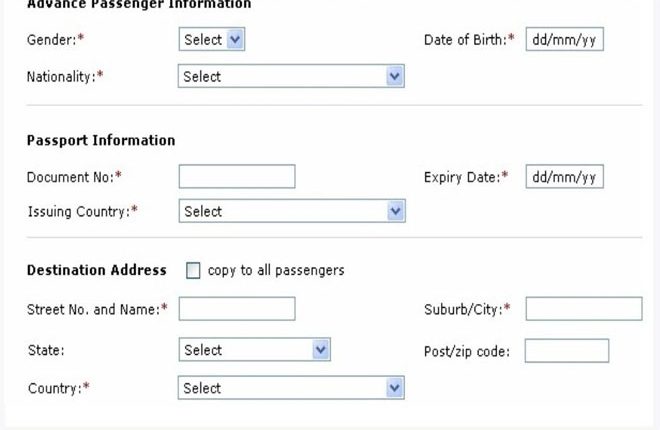Click the 'Document No:' label text
The image size is (660, 430).
click(x=73, y=177)
